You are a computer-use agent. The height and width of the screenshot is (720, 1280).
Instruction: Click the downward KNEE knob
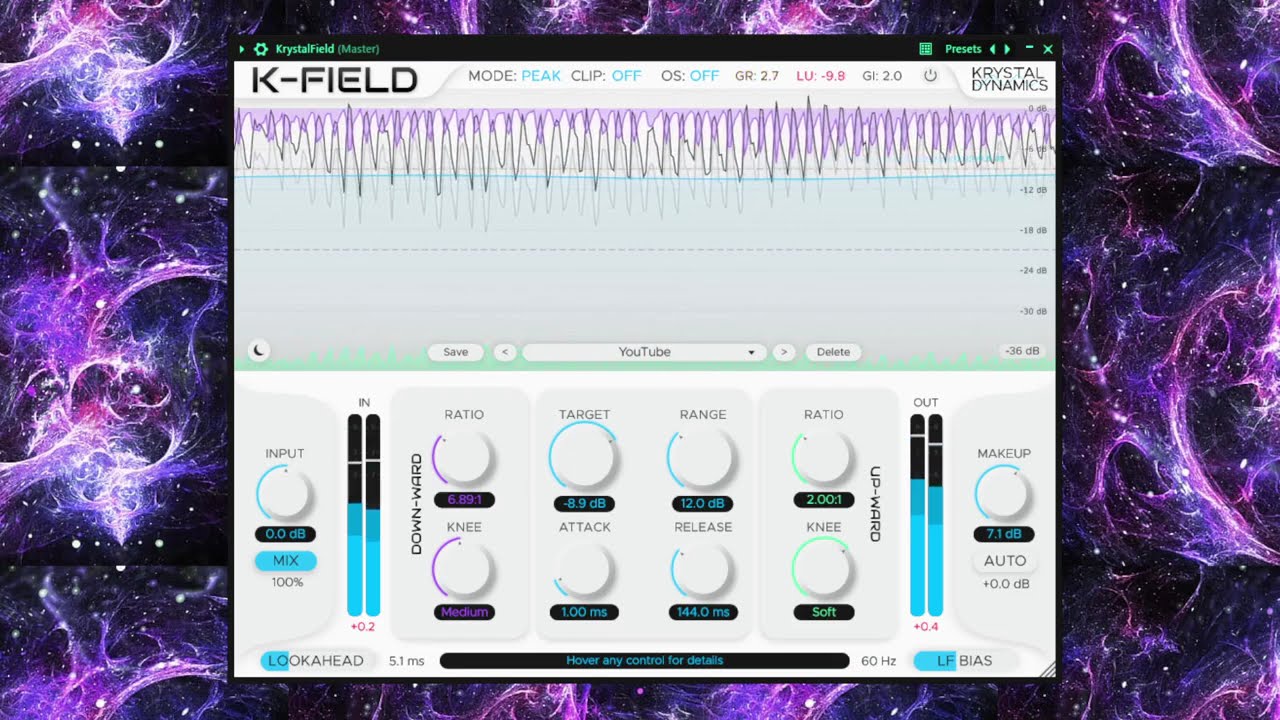tap(463, 568)
